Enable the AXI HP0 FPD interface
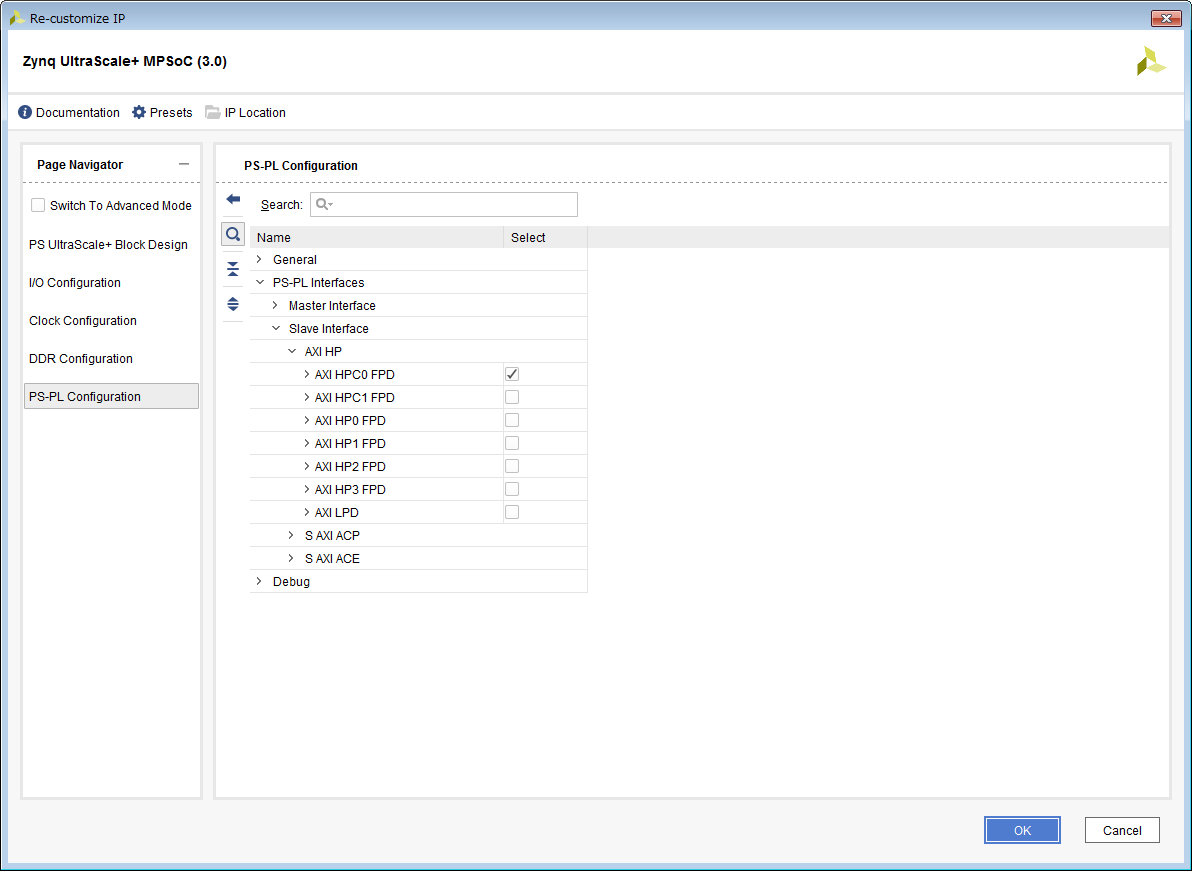 coord(511,420)
